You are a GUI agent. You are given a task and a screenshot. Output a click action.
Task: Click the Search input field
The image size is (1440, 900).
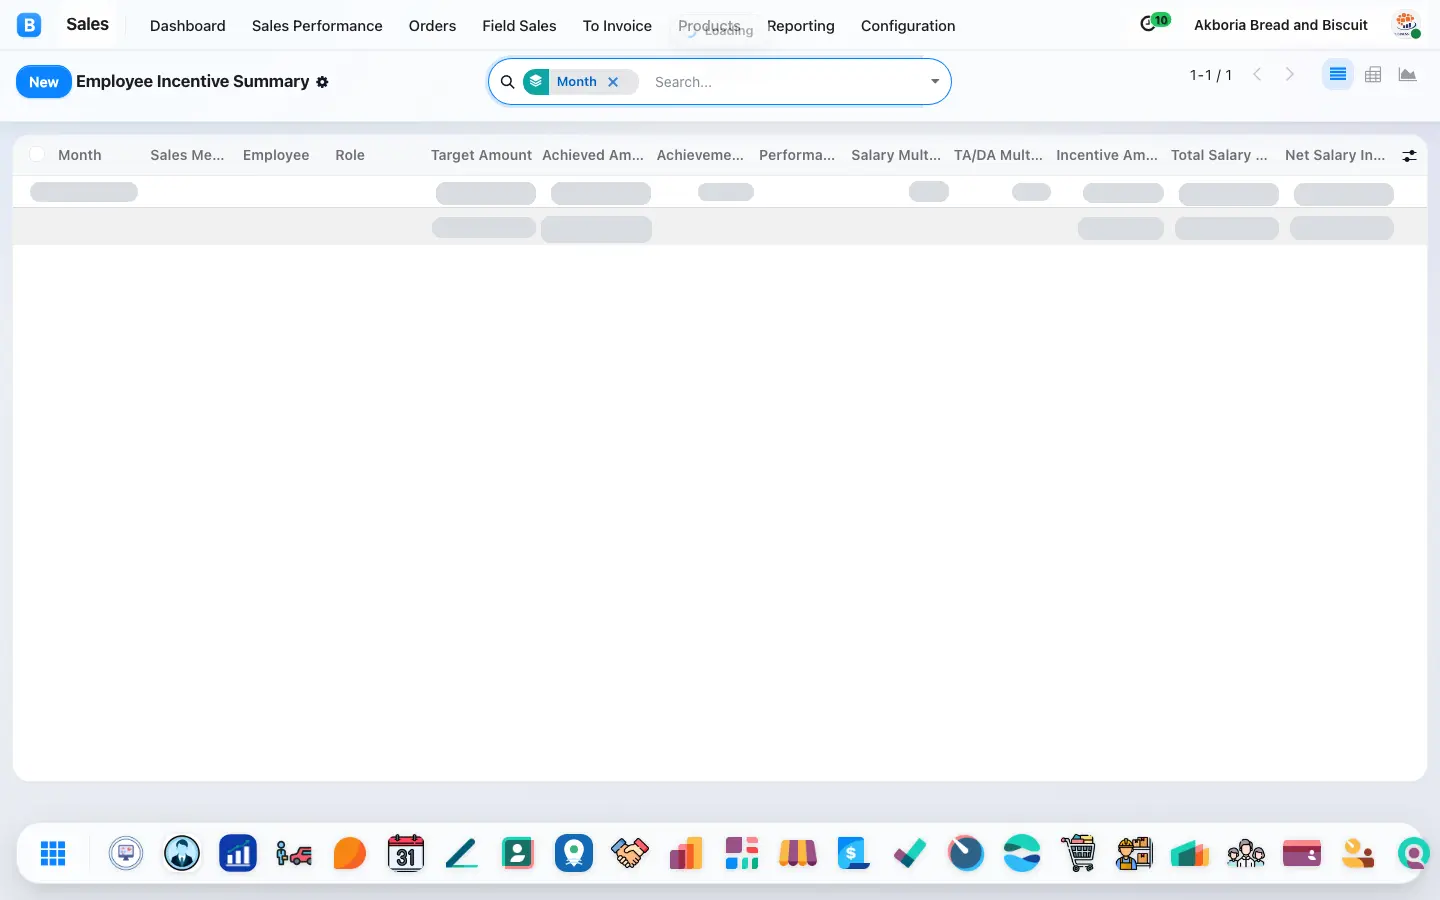click(785, 82)
